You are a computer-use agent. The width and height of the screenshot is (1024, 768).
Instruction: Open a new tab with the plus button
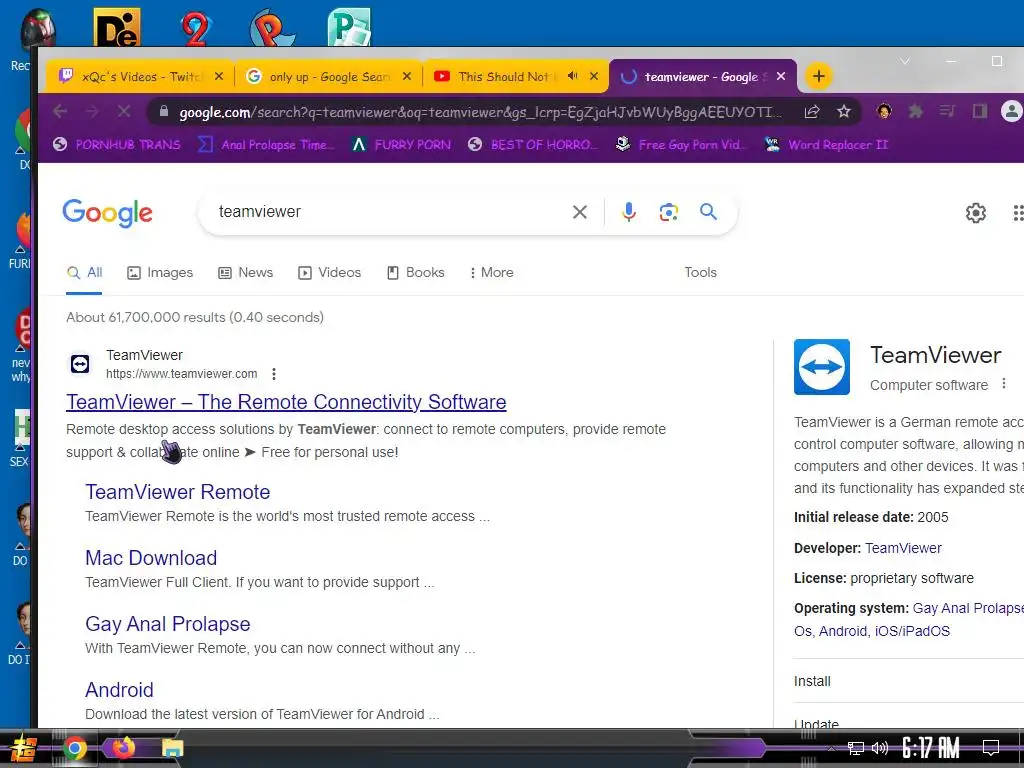[818, 76]
